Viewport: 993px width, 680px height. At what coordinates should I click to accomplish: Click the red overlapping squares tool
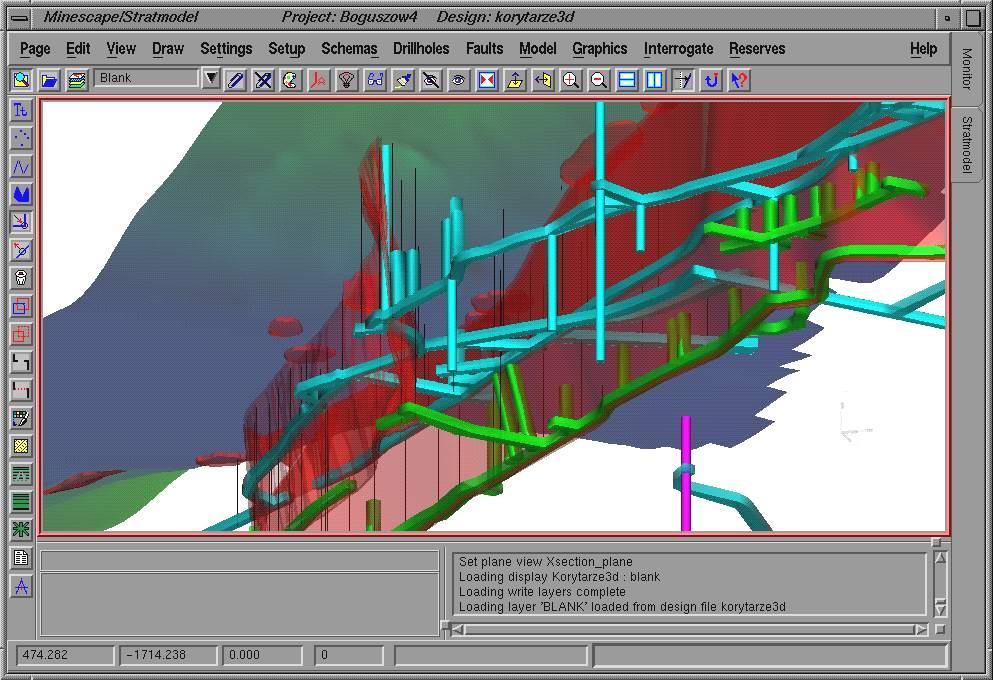point(21,334)
